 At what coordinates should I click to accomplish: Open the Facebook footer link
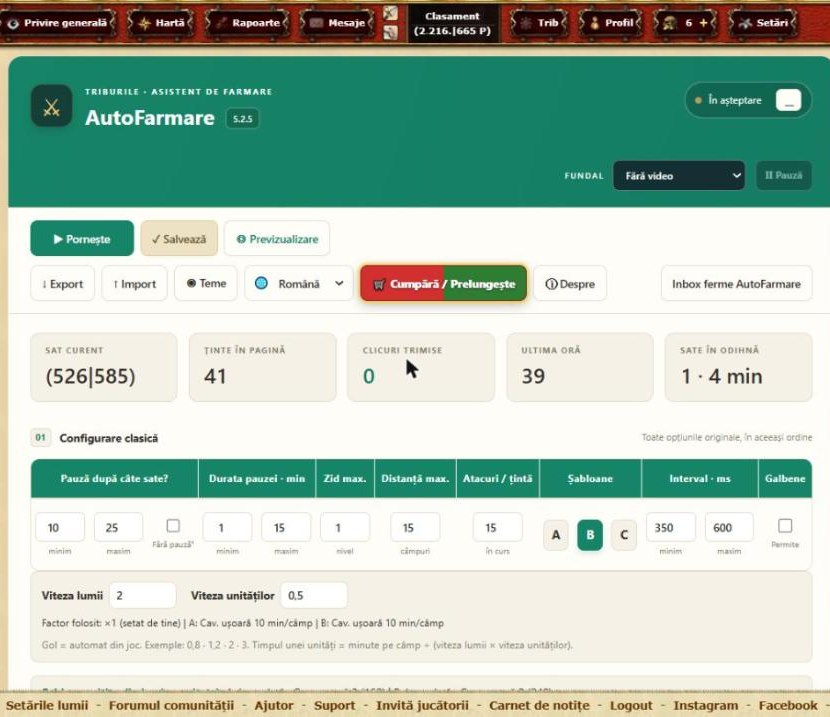[788, 705]
